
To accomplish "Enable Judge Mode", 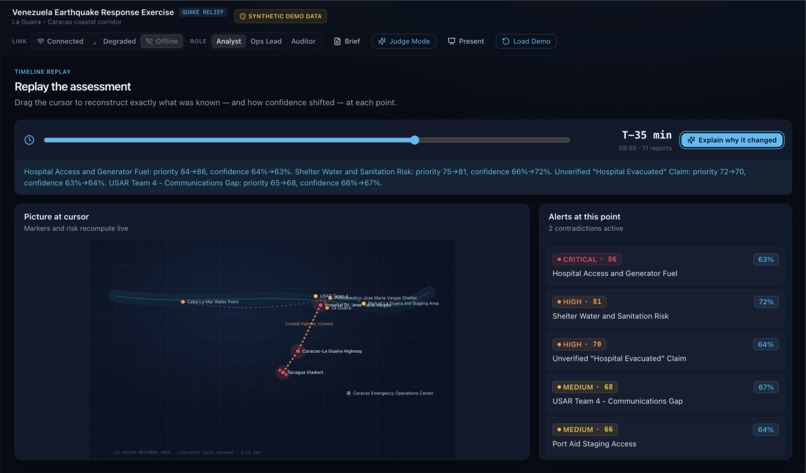I will [x=404, y=41].
